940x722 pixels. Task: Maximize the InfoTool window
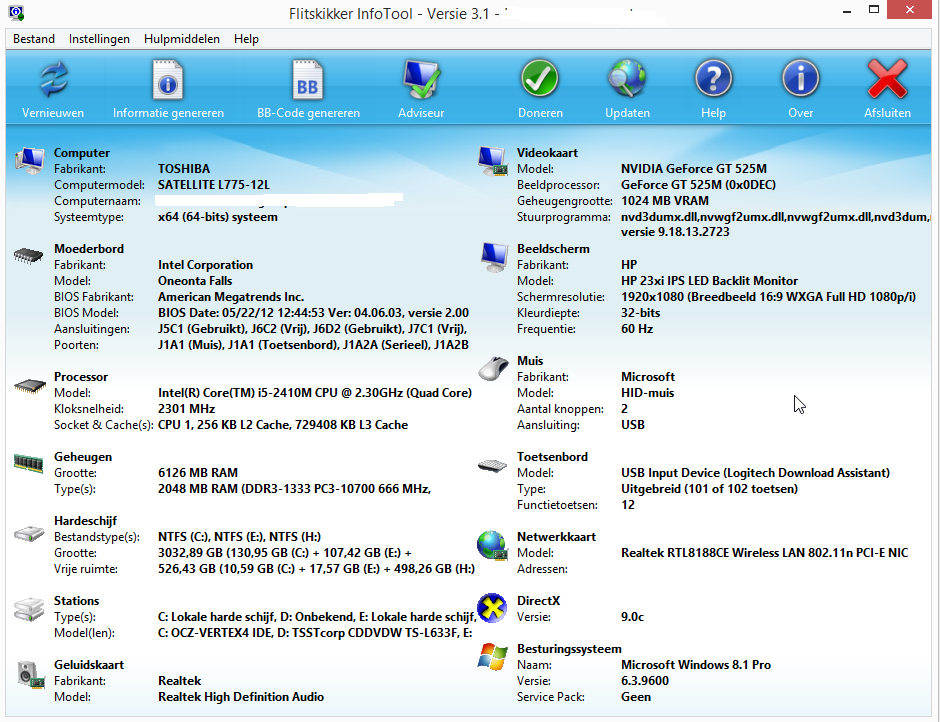(x=874, y=10)
